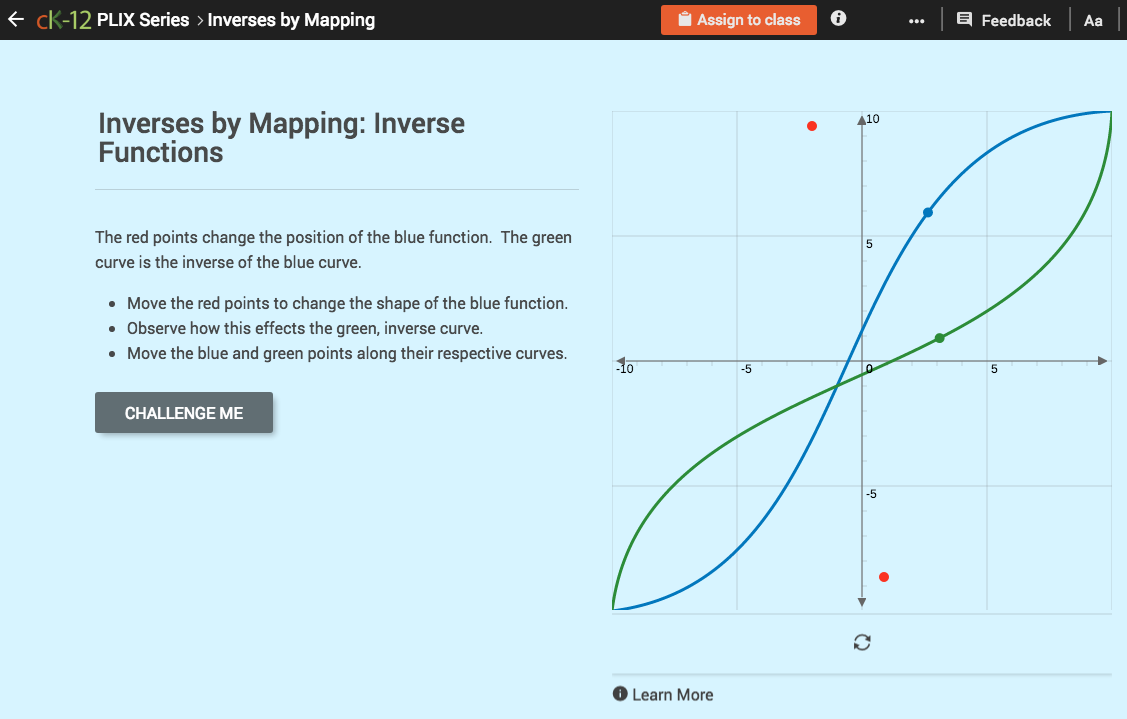
Task: Click the back arrow in the header
Action: 15,18
